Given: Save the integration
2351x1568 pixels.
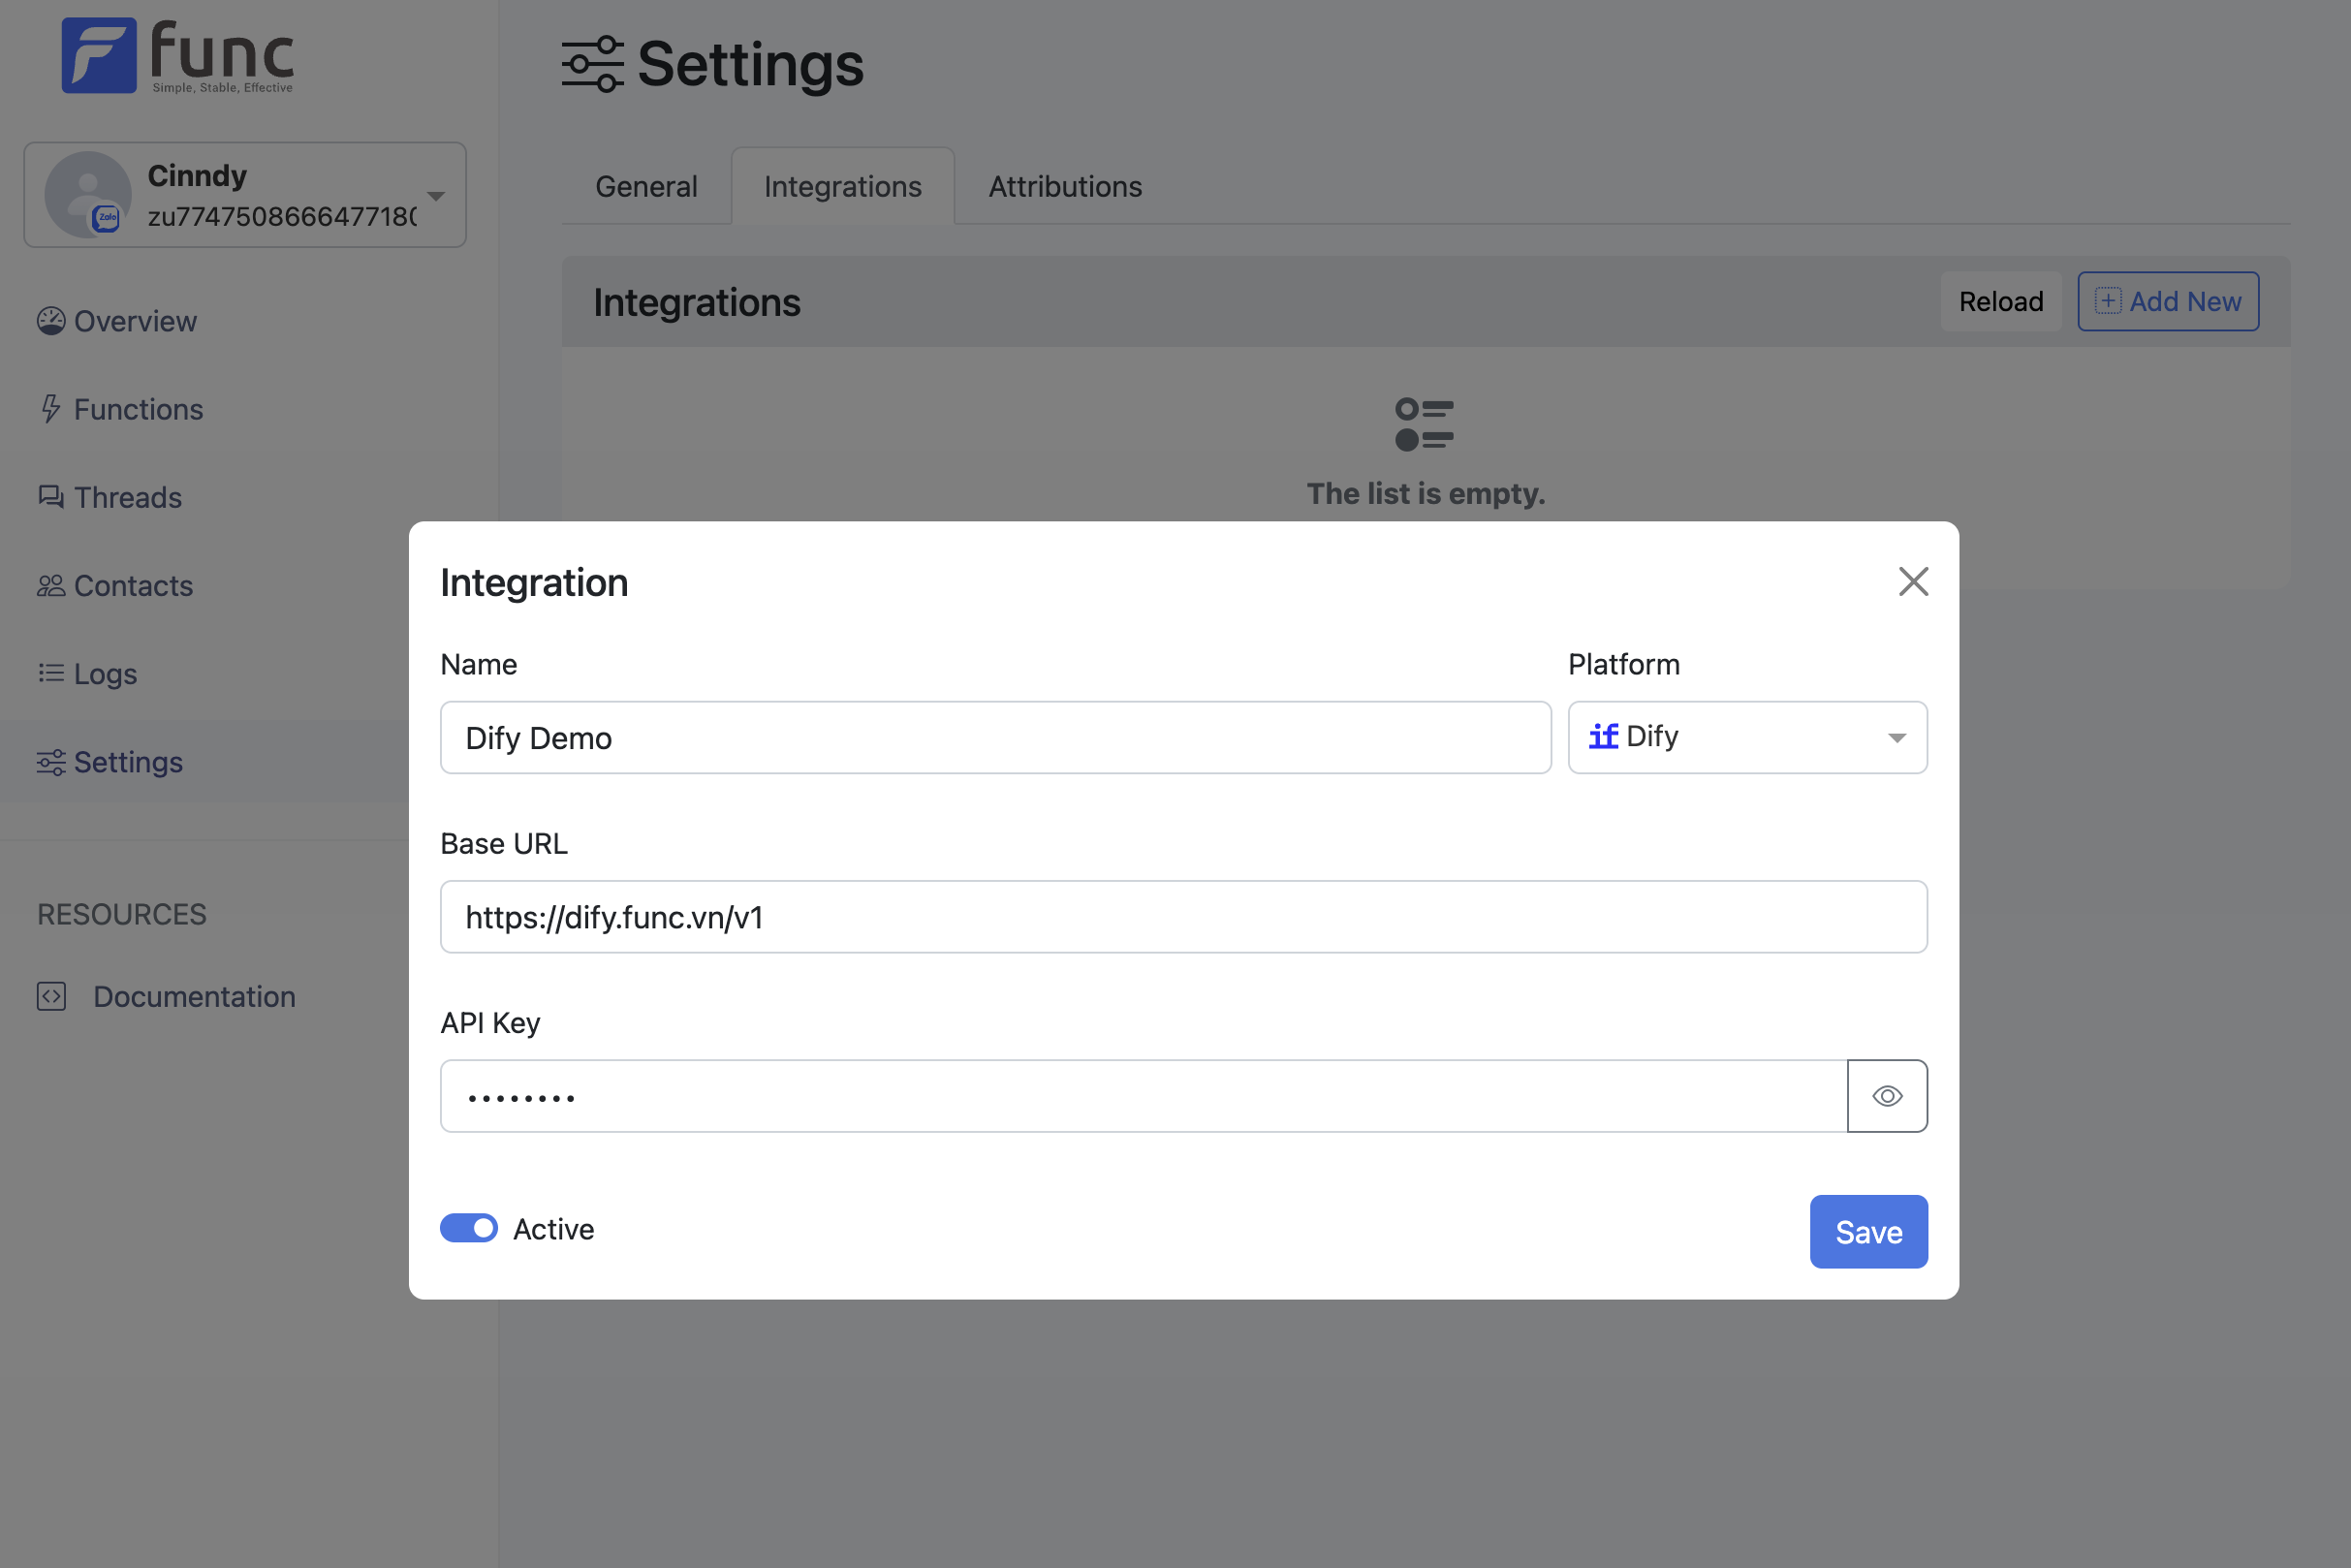Looking at the screenshot, I should point(1867,1232).
